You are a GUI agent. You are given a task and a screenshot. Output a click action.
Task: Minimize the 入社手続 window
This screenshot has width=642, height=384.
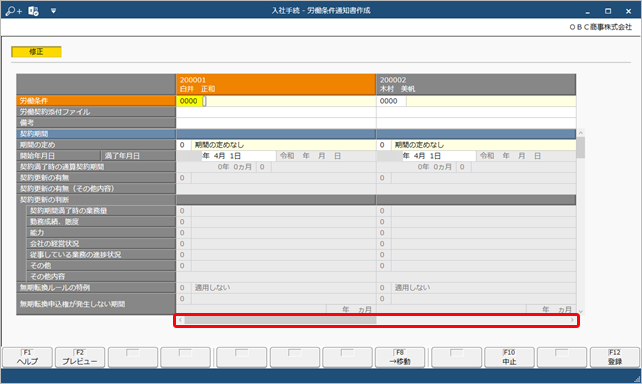[587, 11]
